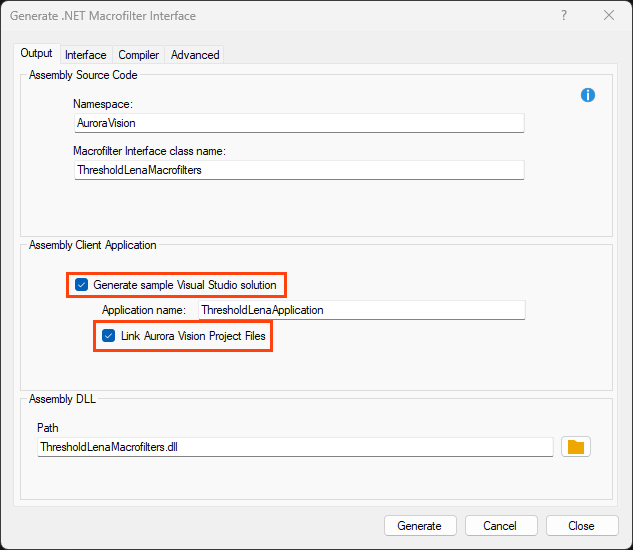The image size is (633, 550).
Task: Click the Application name text field
Action: tap(360, 310)
